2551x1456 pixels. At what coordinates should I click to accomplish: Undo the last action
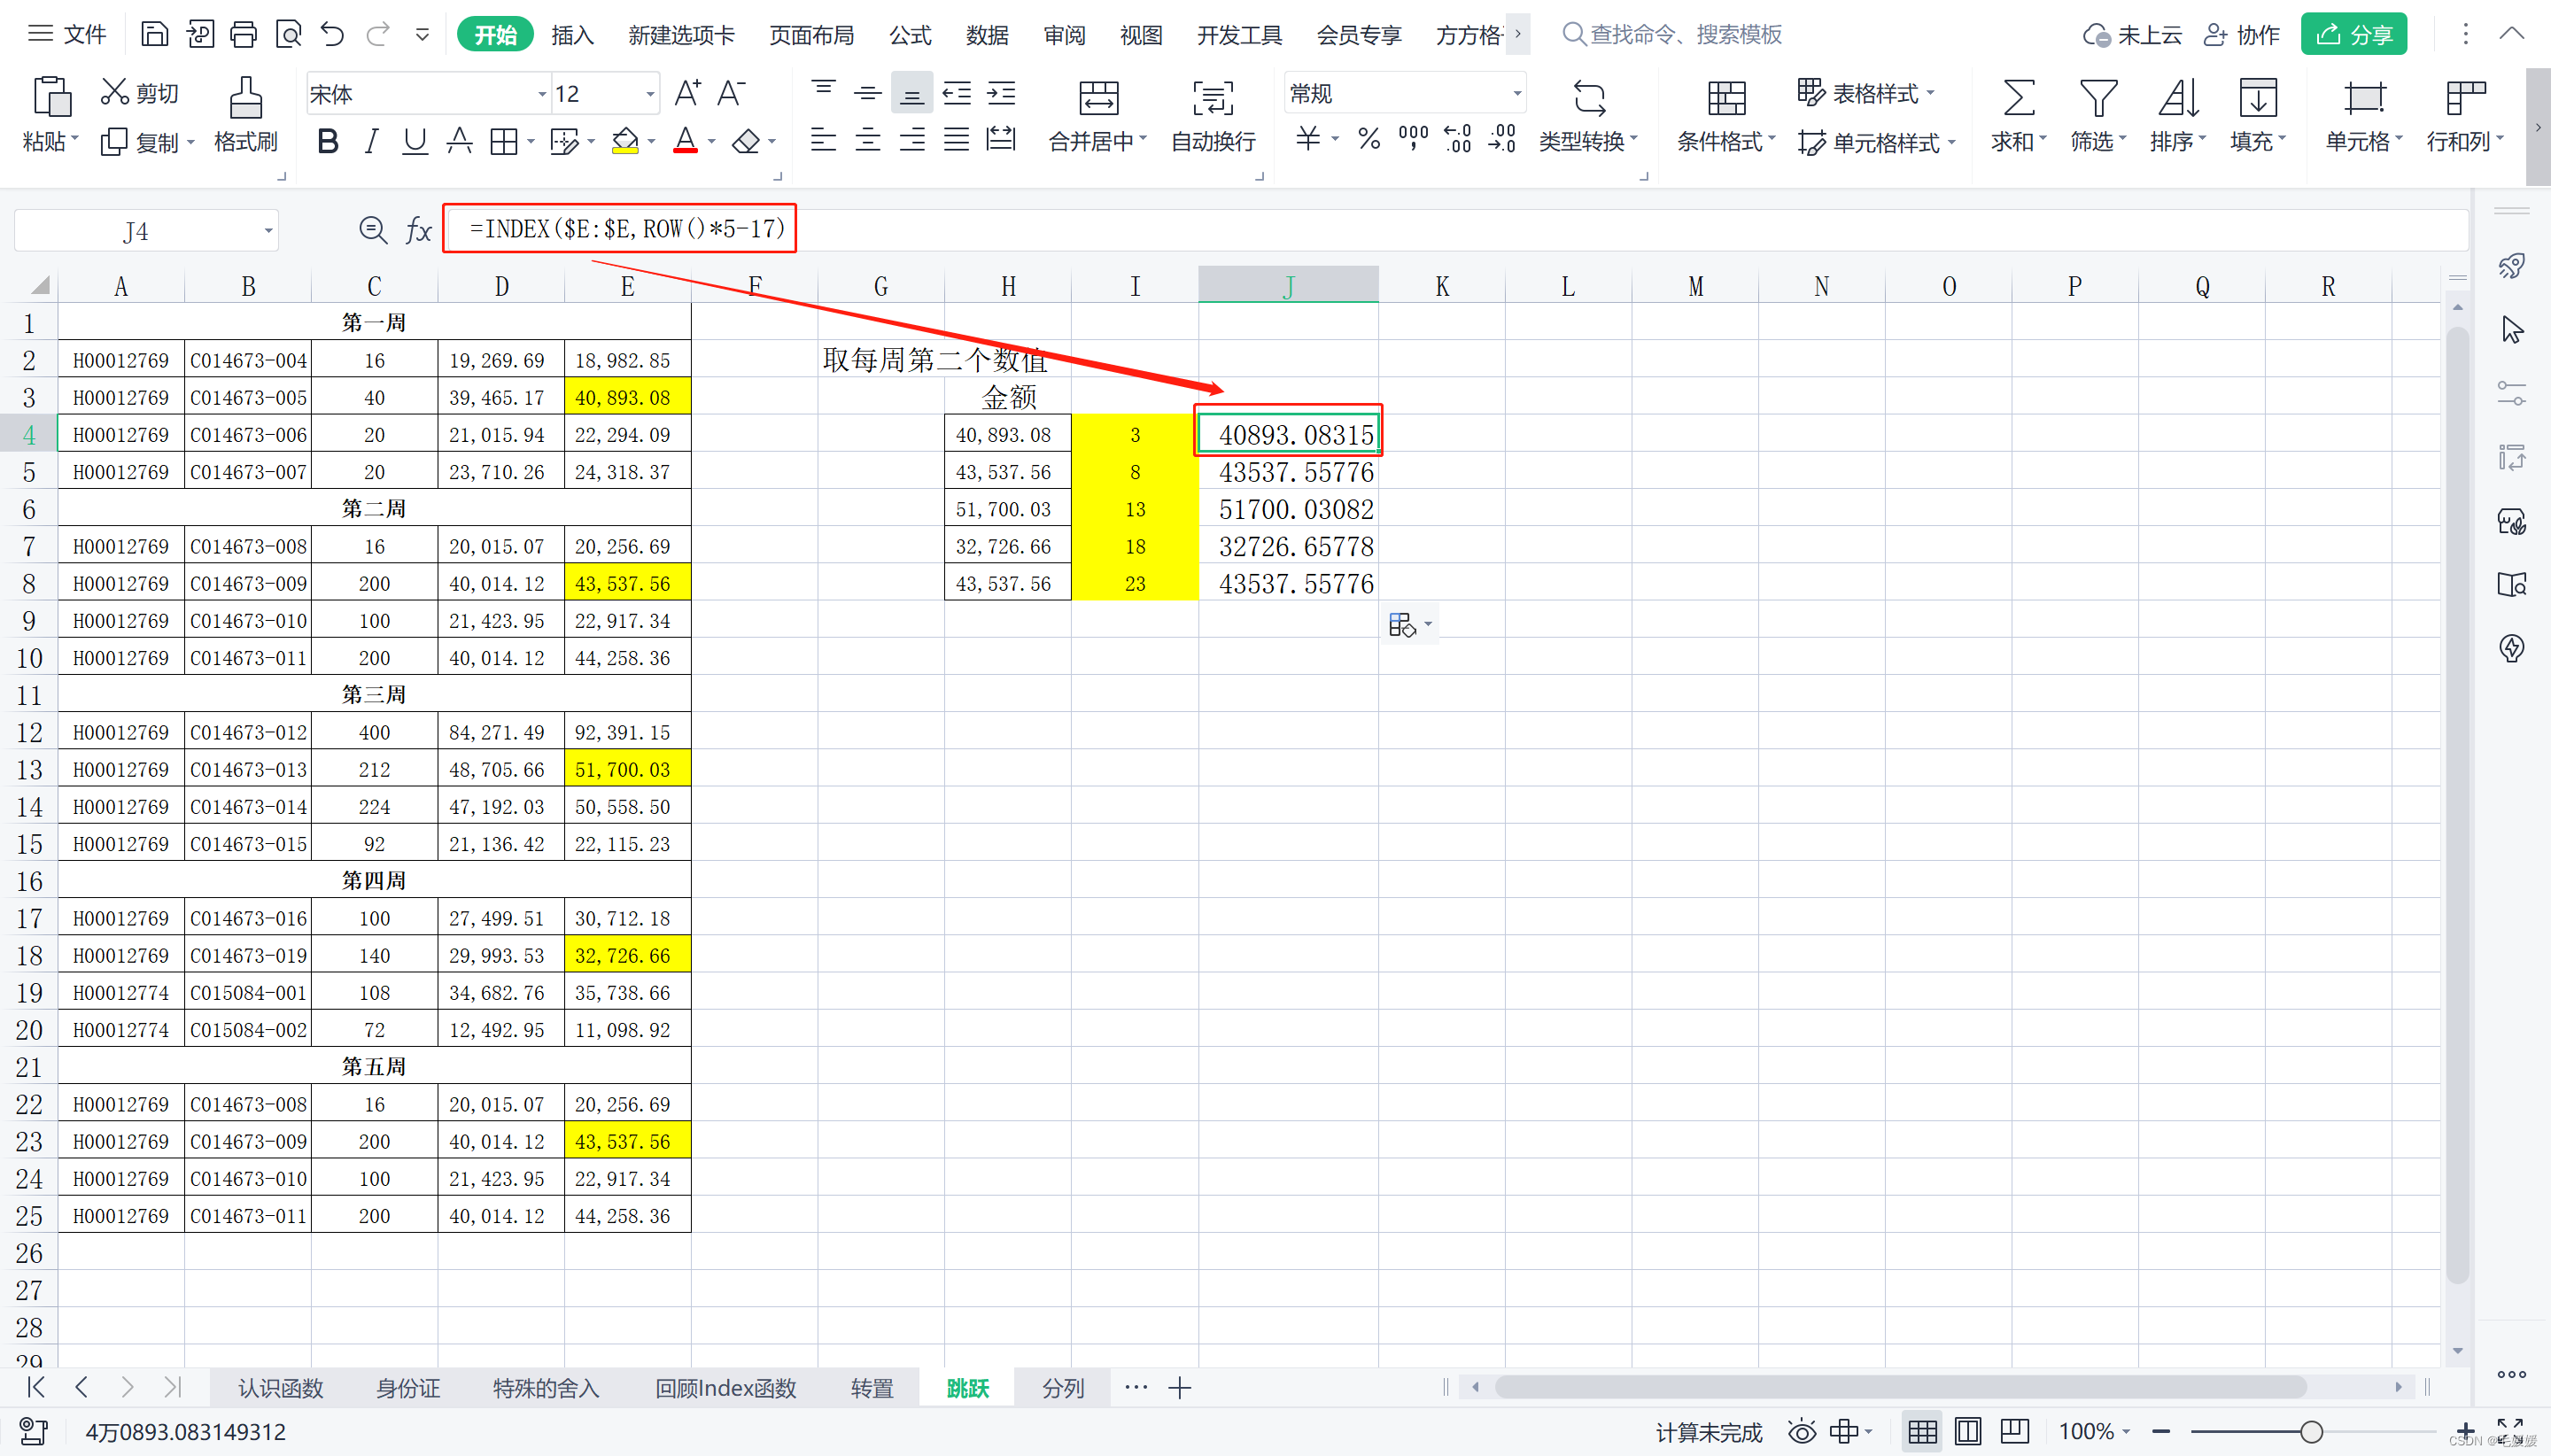[x=332, y=35]
